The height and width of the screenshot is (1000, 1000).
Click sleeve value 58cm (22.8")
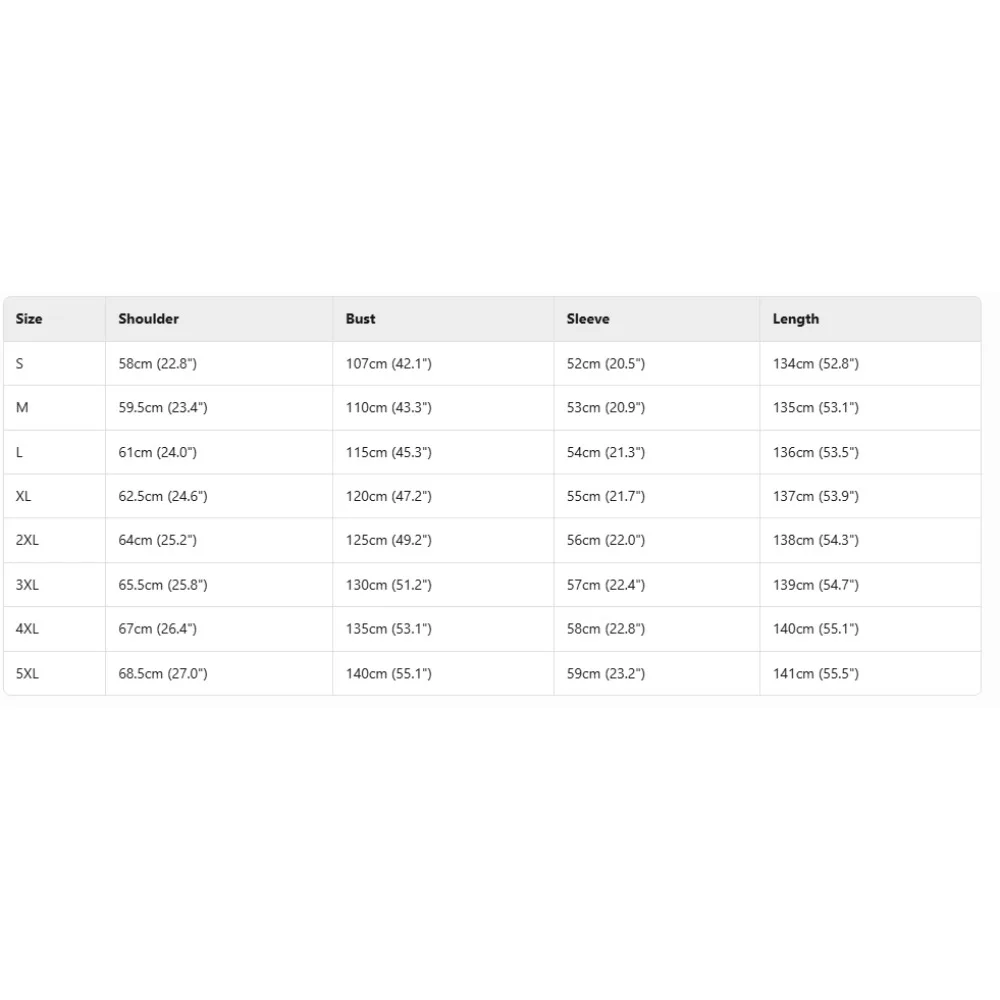[606, 629]
